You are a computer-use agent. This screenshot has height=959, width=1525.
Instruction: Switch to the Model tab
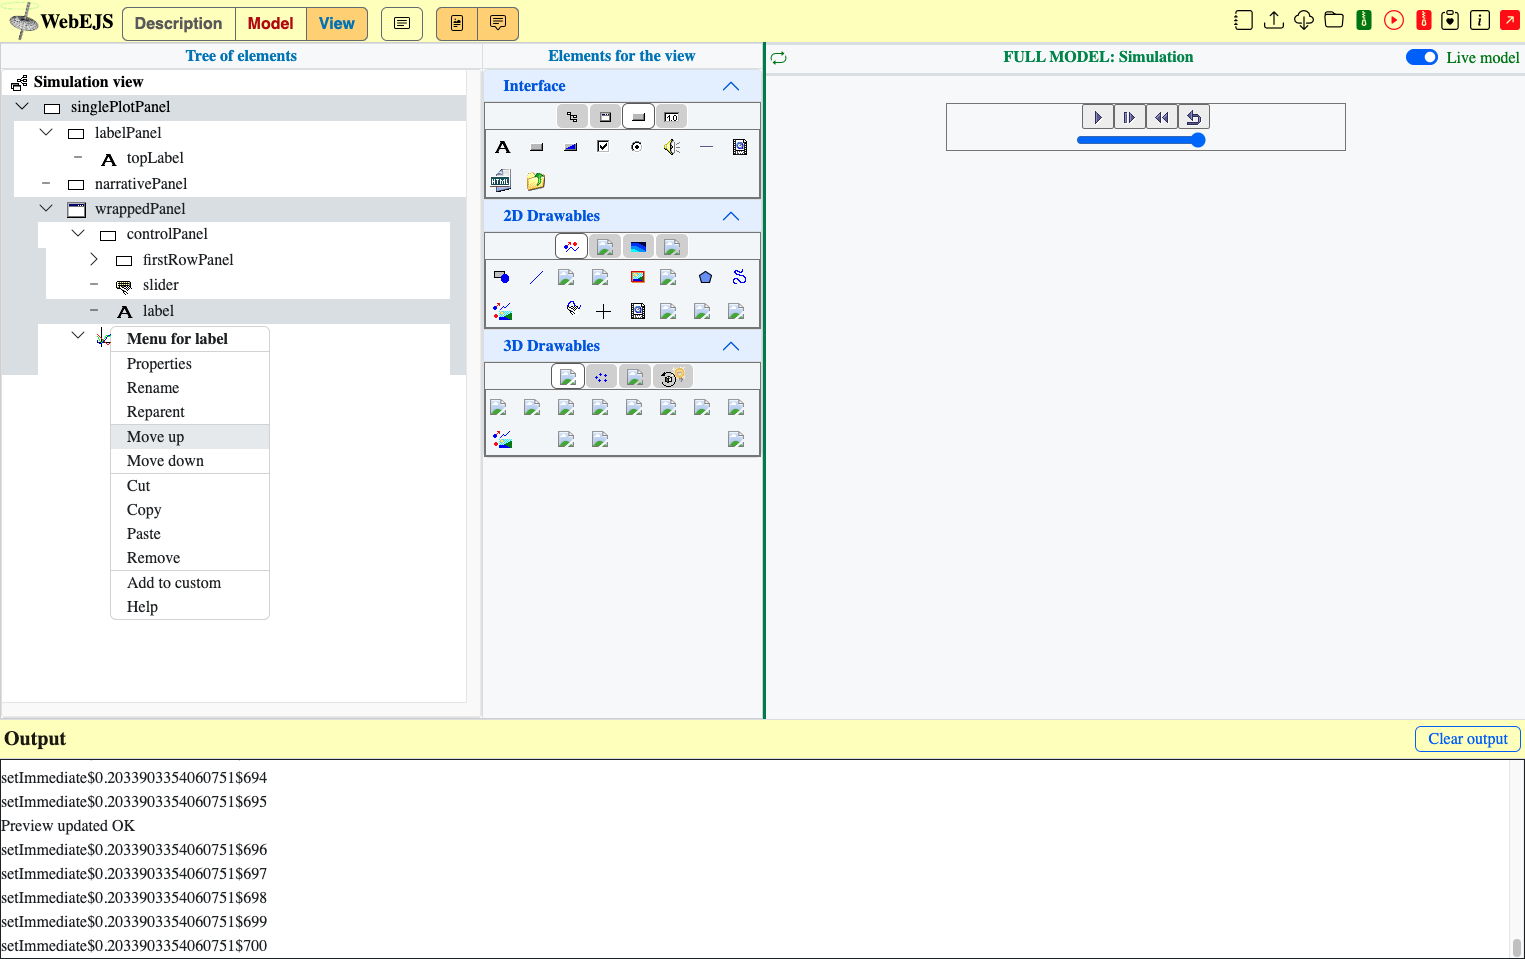pos(271,24)
